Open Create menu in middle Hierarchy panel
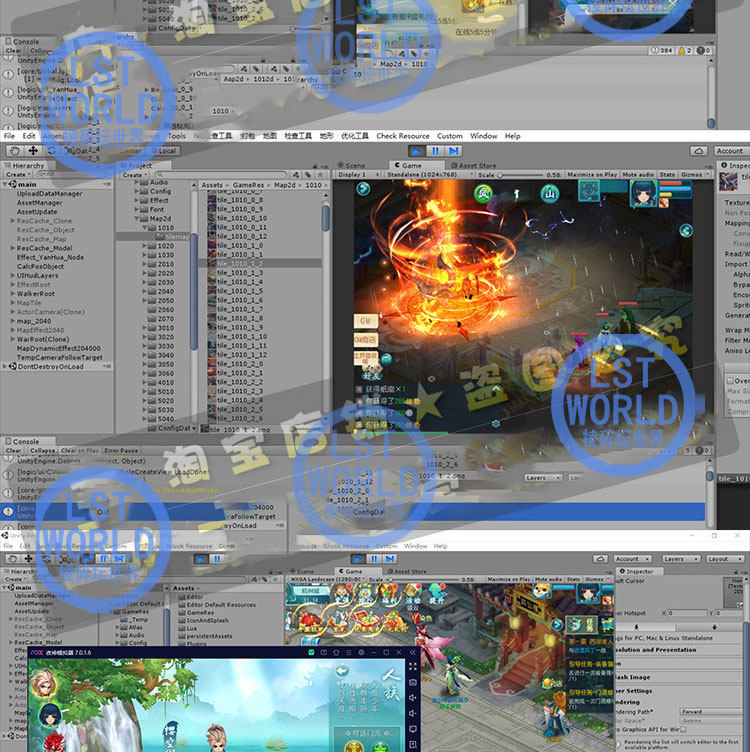 (x=17, y=175)
